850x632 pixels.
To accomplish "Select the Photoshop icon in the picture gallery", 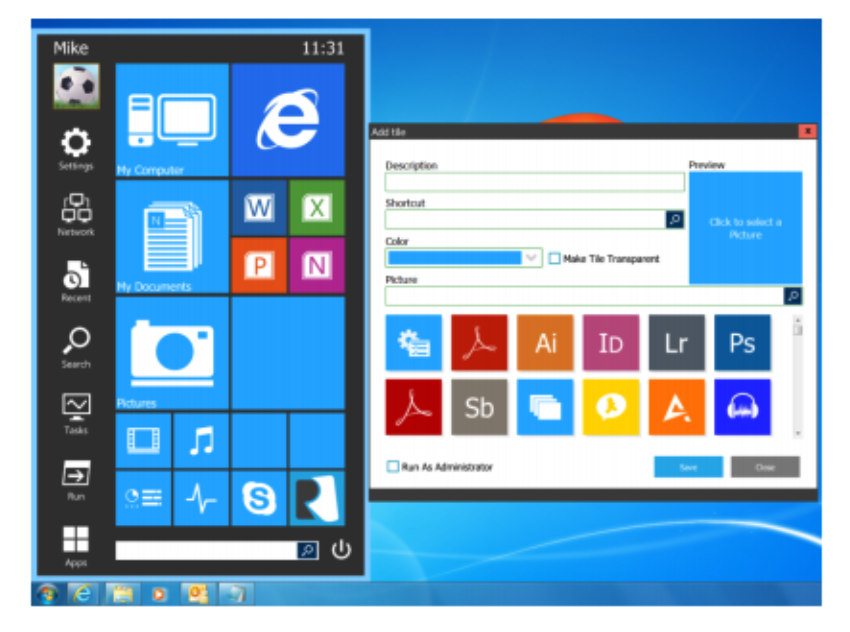I will [x=743, y=342].
